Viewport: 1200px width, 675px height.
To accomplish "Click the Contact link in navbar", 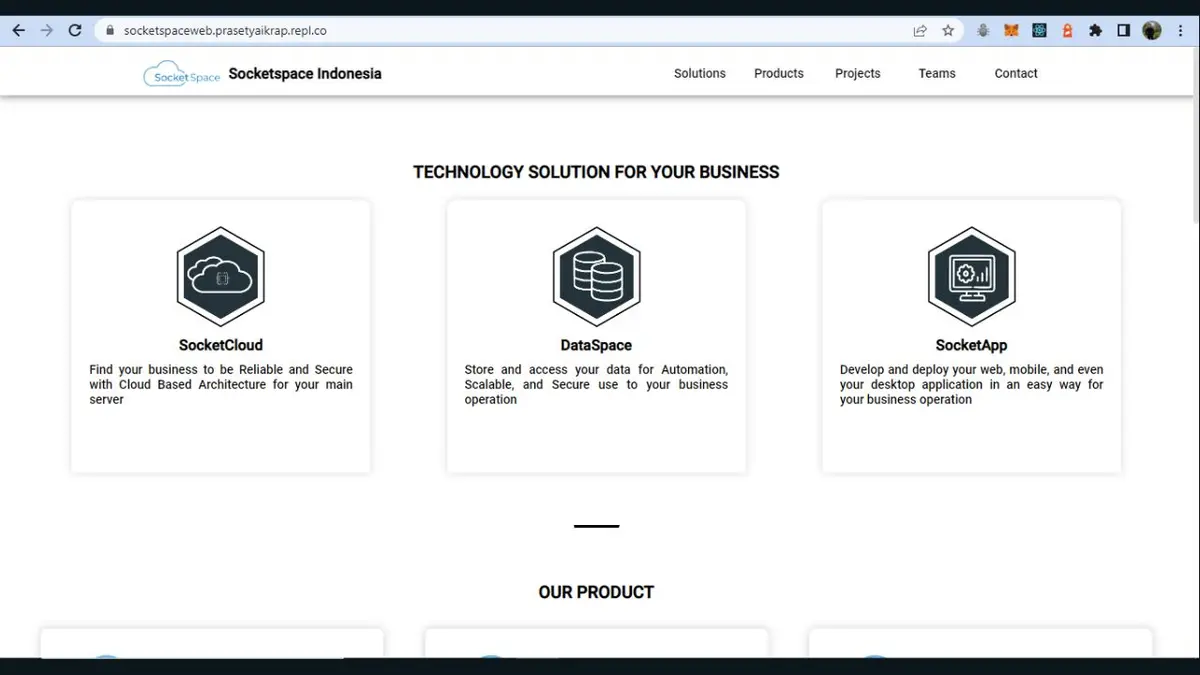I will pyautogui.click(x=1016, y=74).
